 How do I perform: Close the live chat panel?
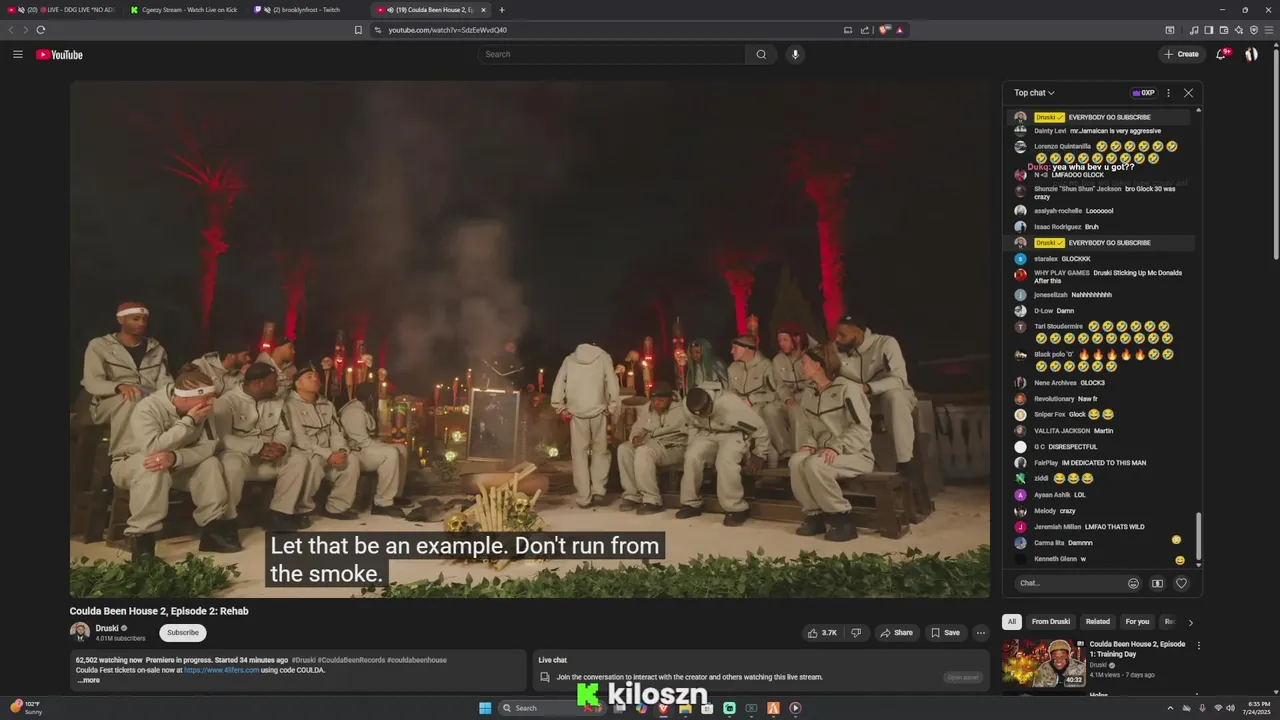1188,93
